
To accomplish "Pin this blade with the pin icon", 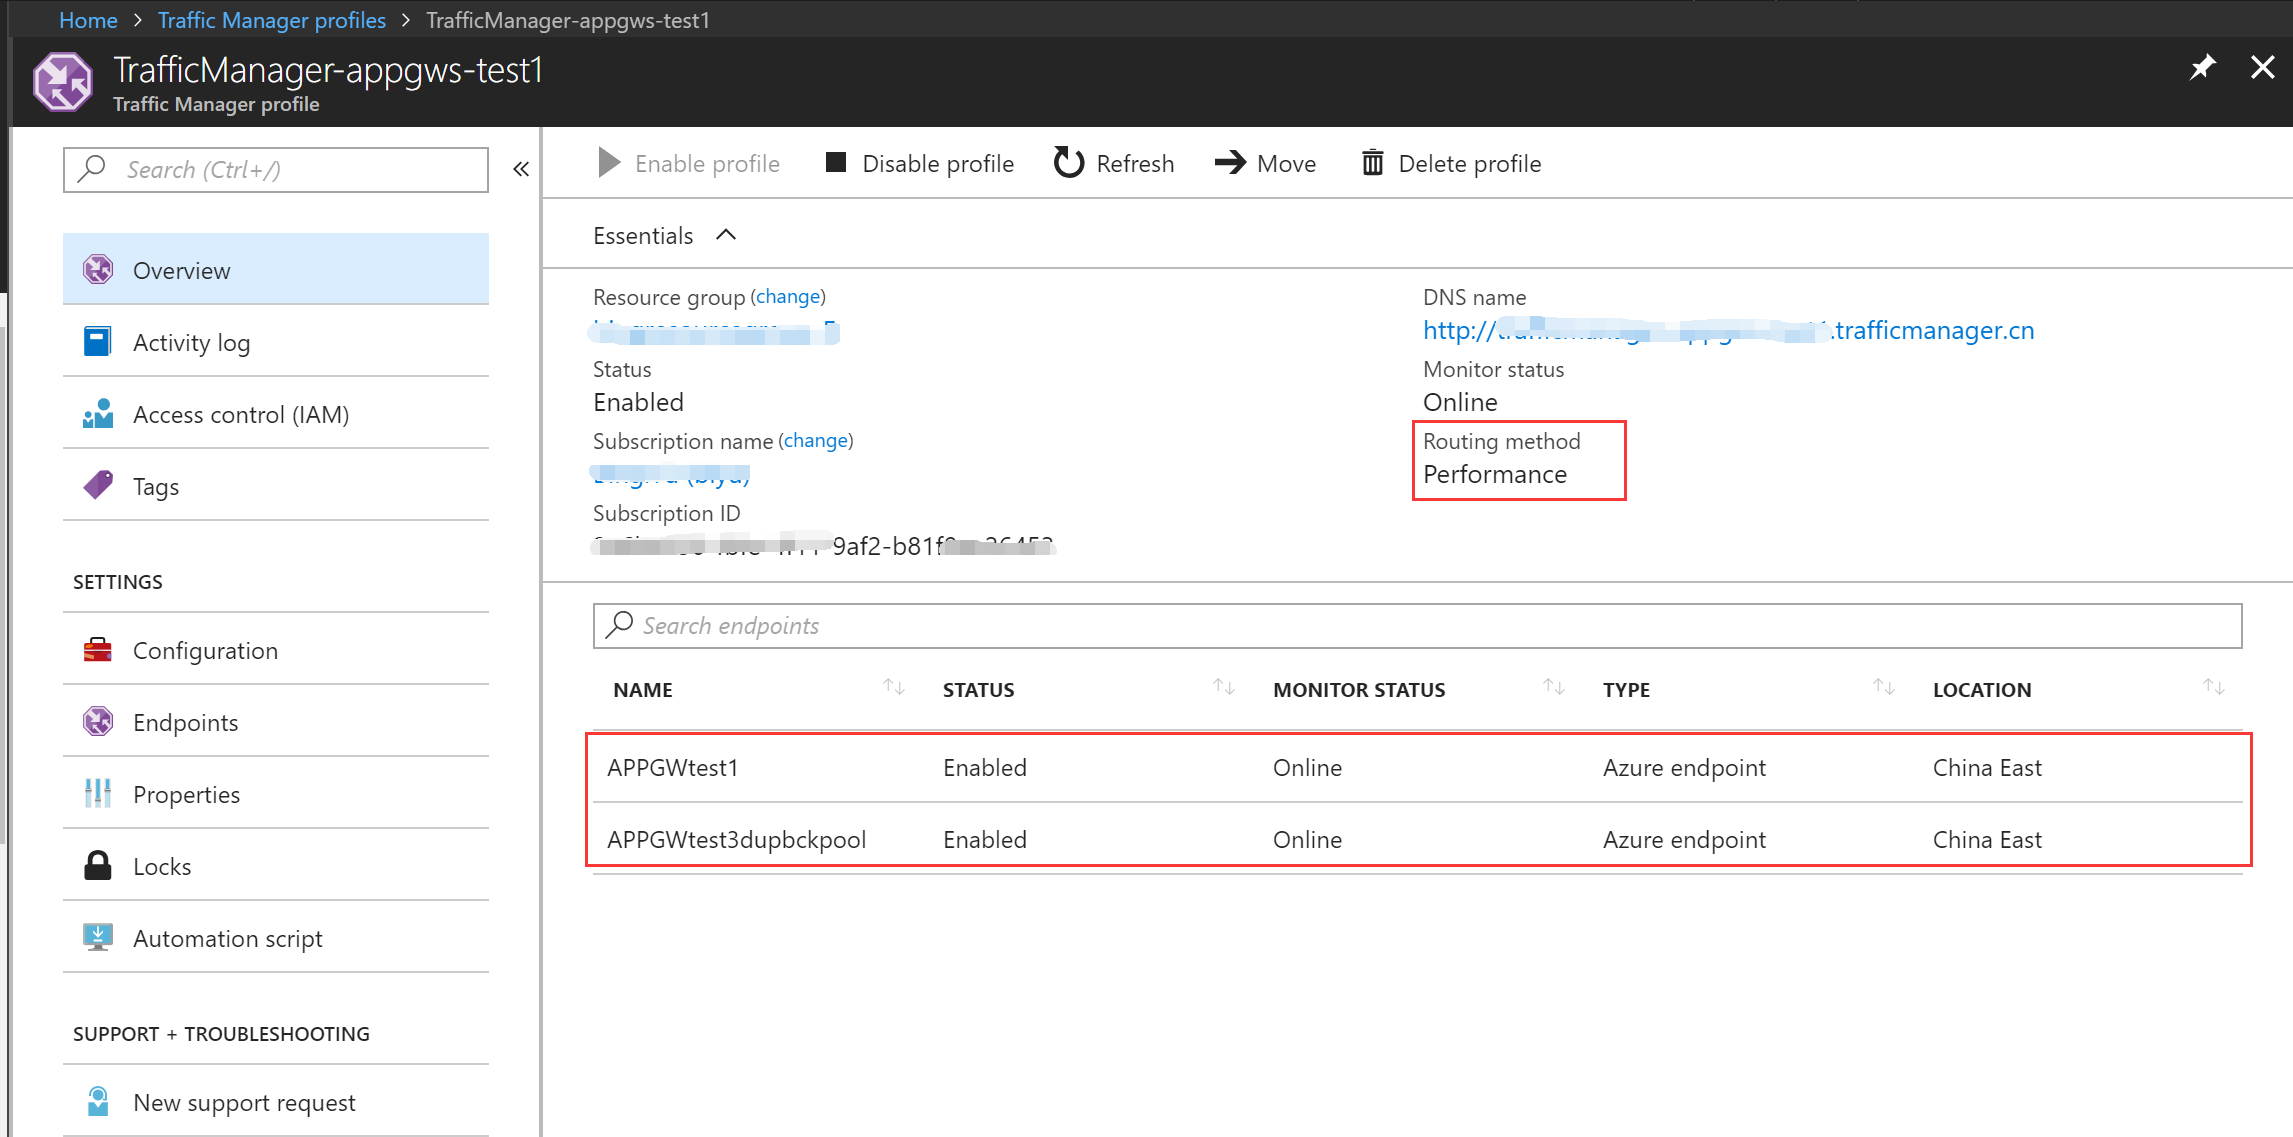I will (2202, 68).
